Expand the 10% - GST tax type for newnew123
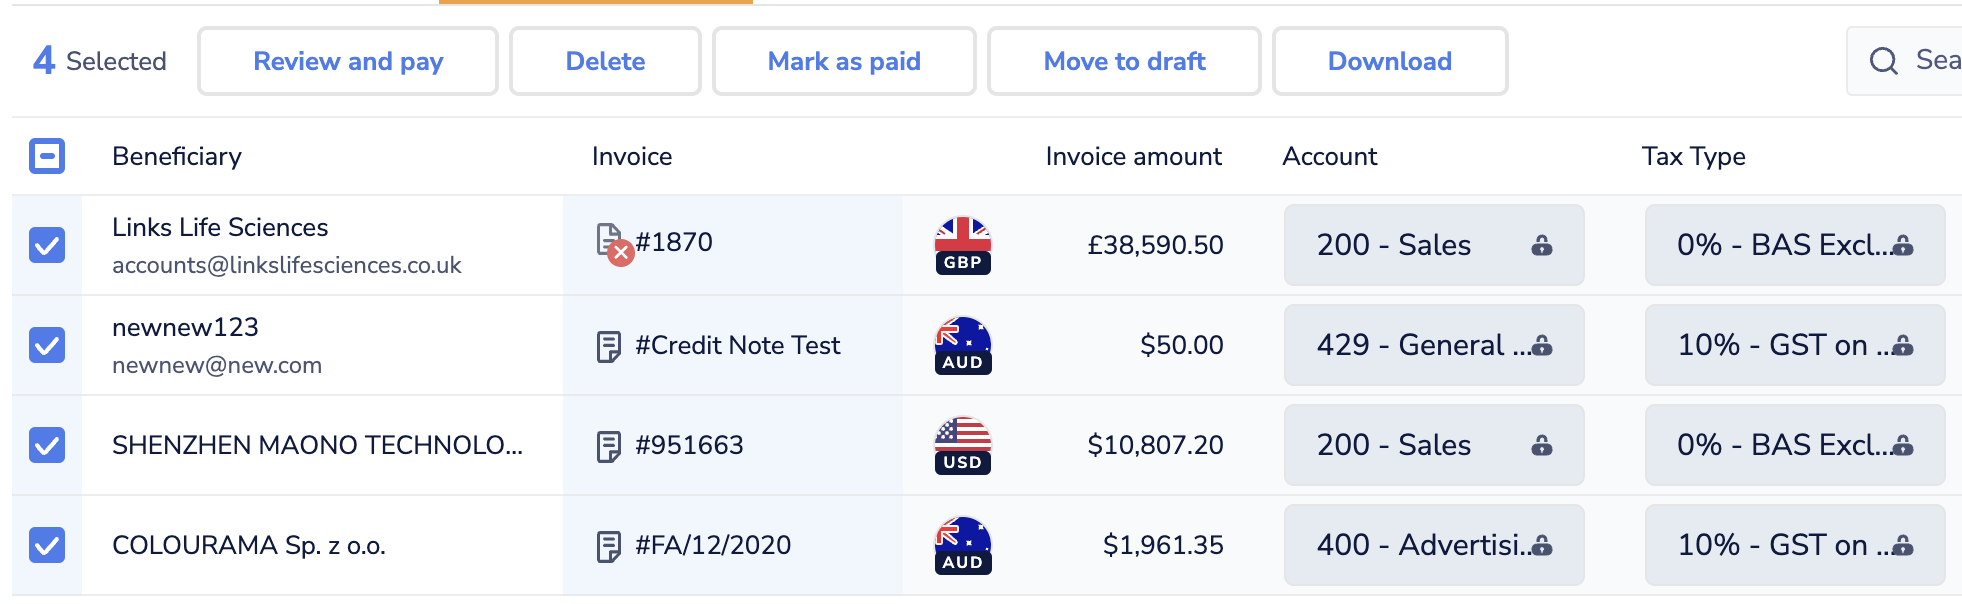Screen dimensions: 1962x604 [1794, 345]
